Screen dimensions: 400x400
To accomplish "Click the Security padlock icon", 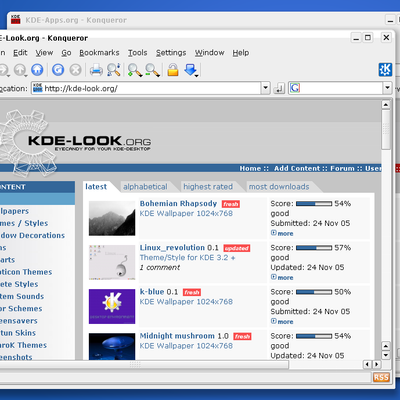I will 173,70.
